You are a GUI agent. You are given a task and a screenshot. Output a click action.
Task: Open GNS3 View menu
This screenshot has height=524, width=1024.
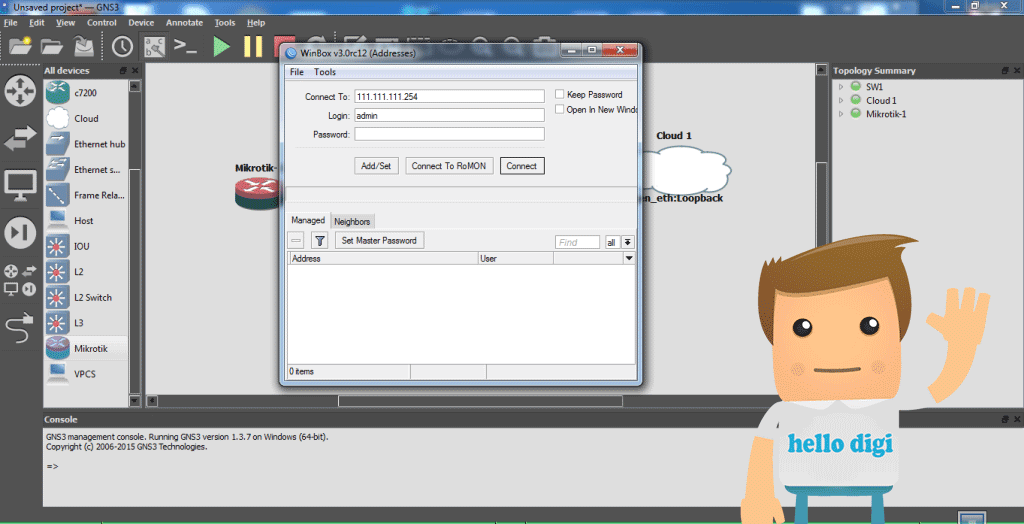(65, 22)
